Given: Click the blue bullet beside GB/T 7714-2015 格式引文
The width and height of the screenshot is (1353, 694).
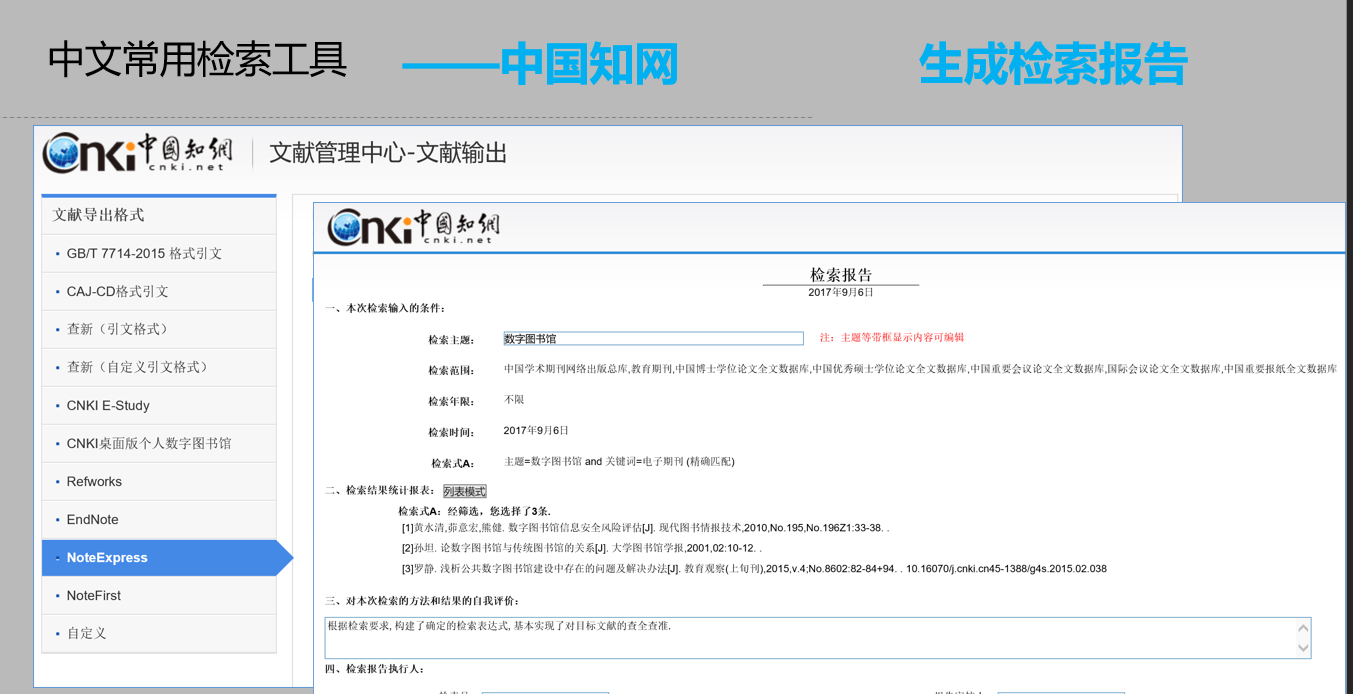Looking at the screenshot, I should [58, 253].
